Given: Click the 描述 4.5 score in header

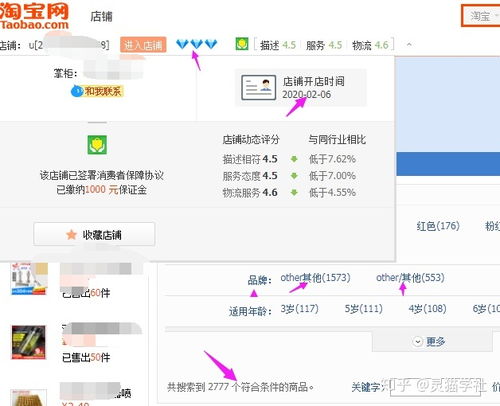Looking at the screenshot, I should click(278, 45).
